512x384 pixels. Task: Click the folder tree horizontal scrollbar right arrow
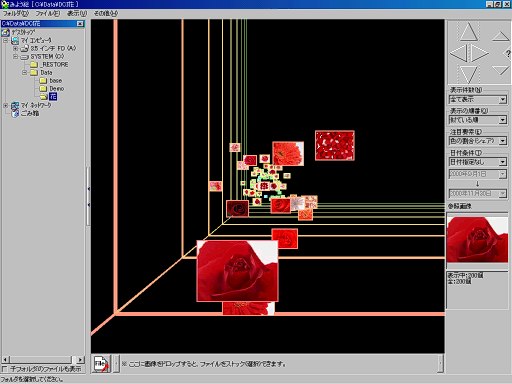80,360
